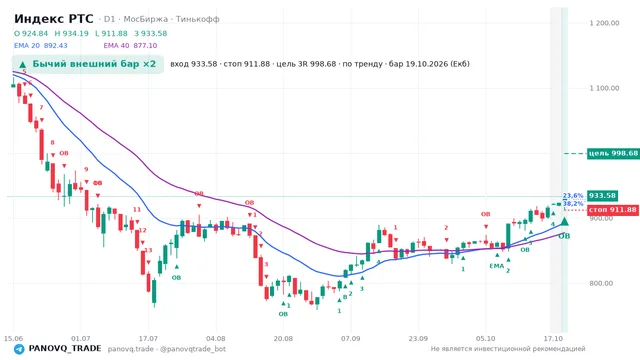
Task: Click the disclaimer "Не является инвестиционной рекомендацией"
Action: [x=508, y=349]
